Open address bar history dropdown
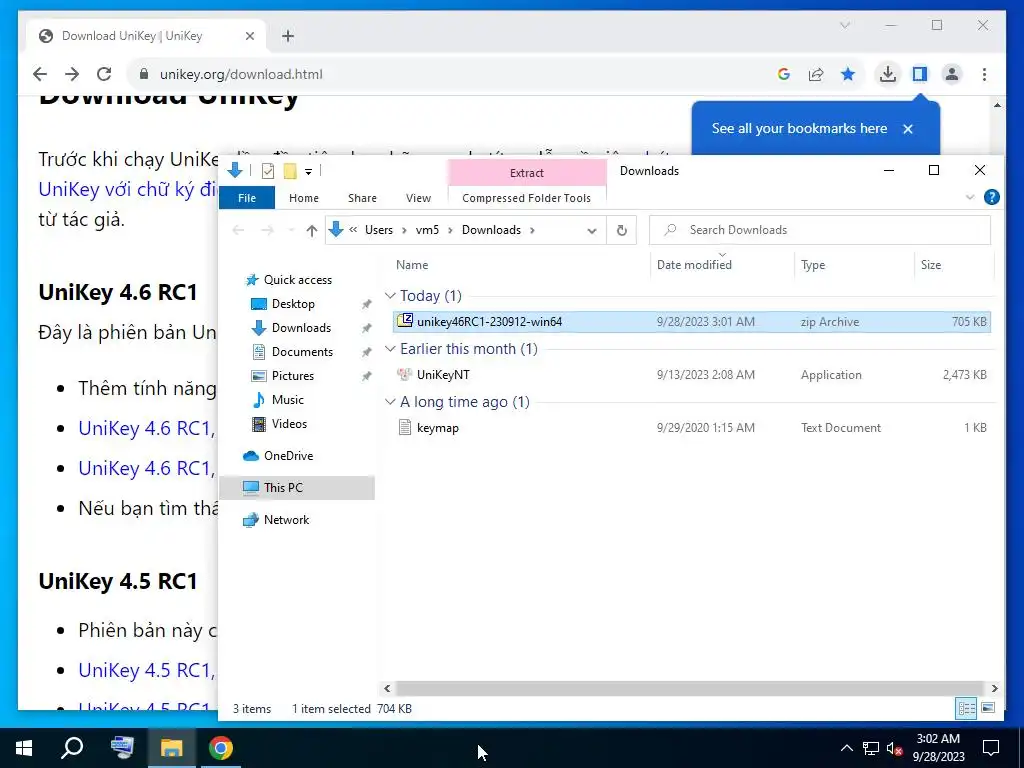Screen dimensions: 1024x768 pos(592,230)
